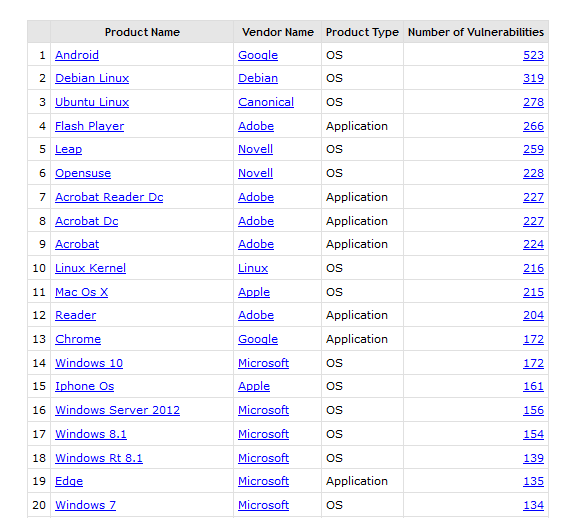The width and height of the screenshot is (575, 518).
Task: Click the Adobe vendor link in row 9
Action: click(x=256, y=244)
